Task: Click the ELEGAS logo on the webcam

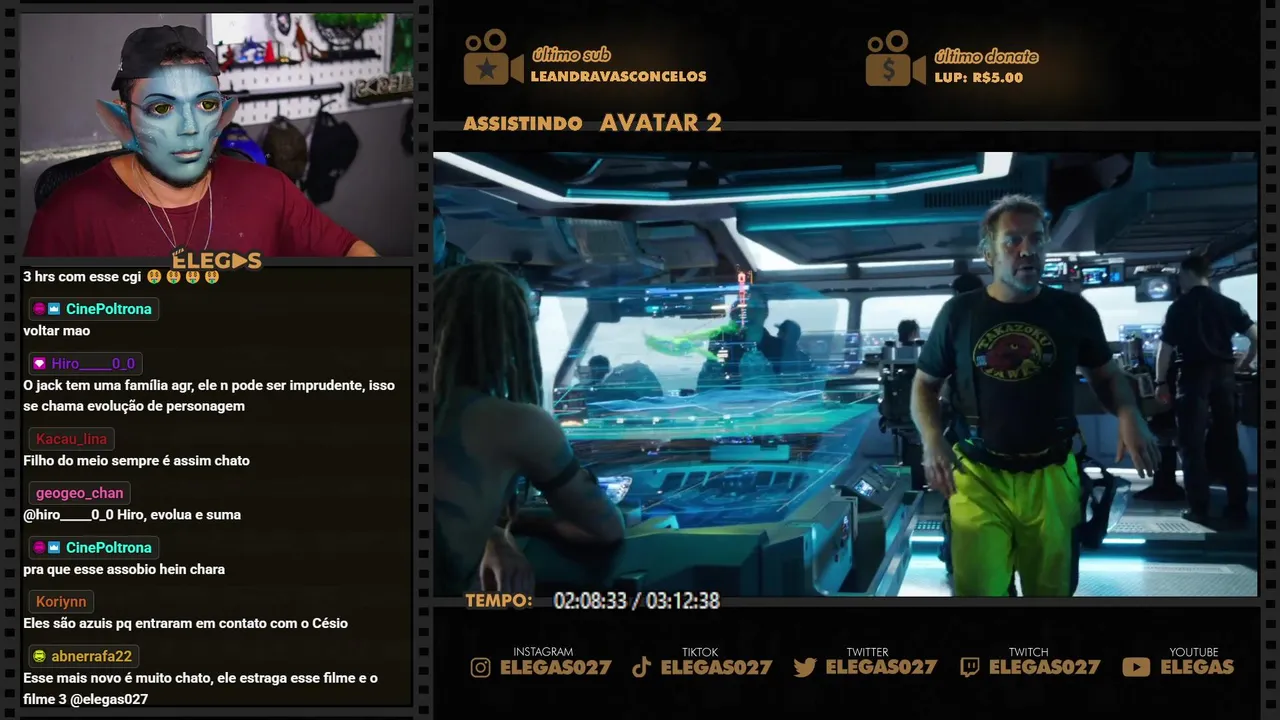Action: 216,261
